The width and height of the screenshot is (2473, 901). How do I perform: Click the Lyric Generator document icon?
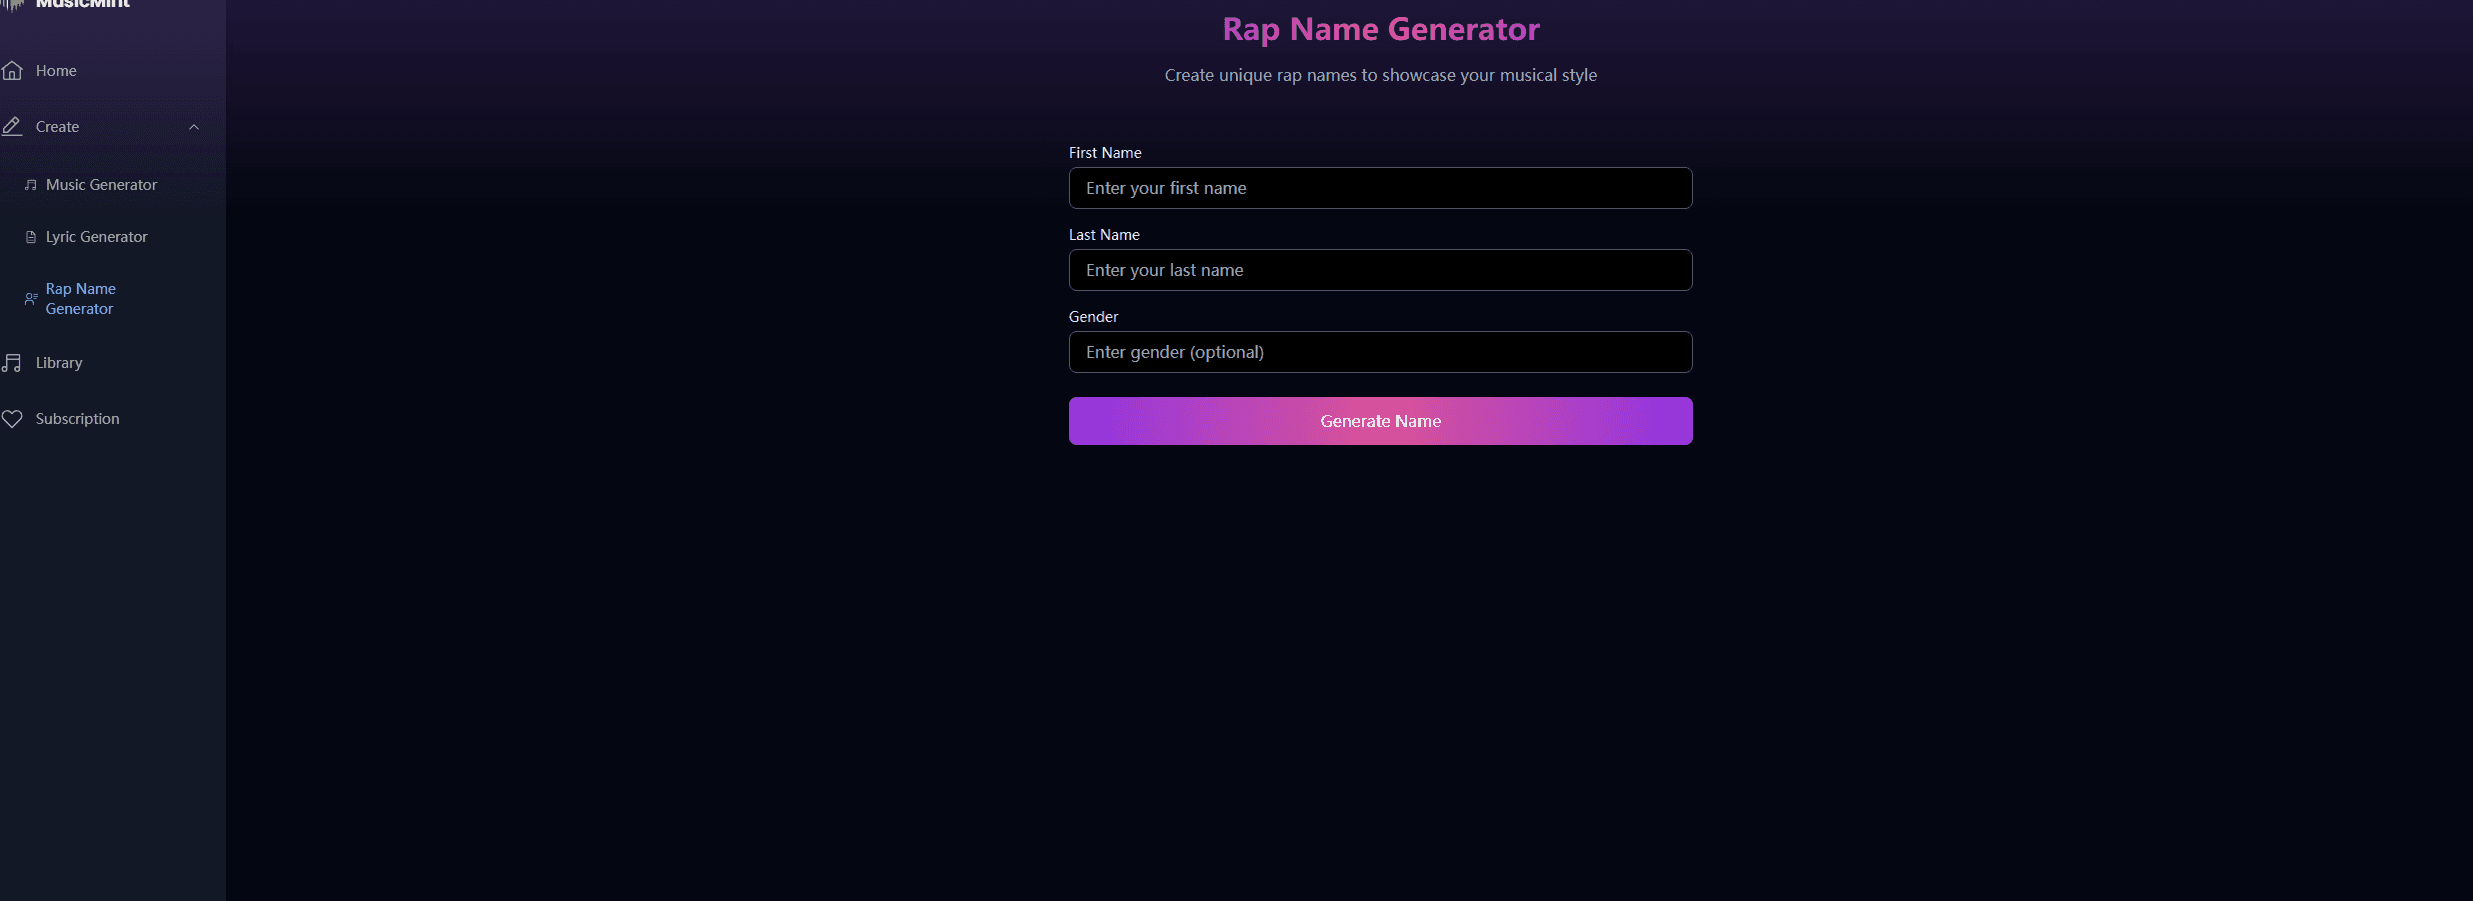pos(31,237)
